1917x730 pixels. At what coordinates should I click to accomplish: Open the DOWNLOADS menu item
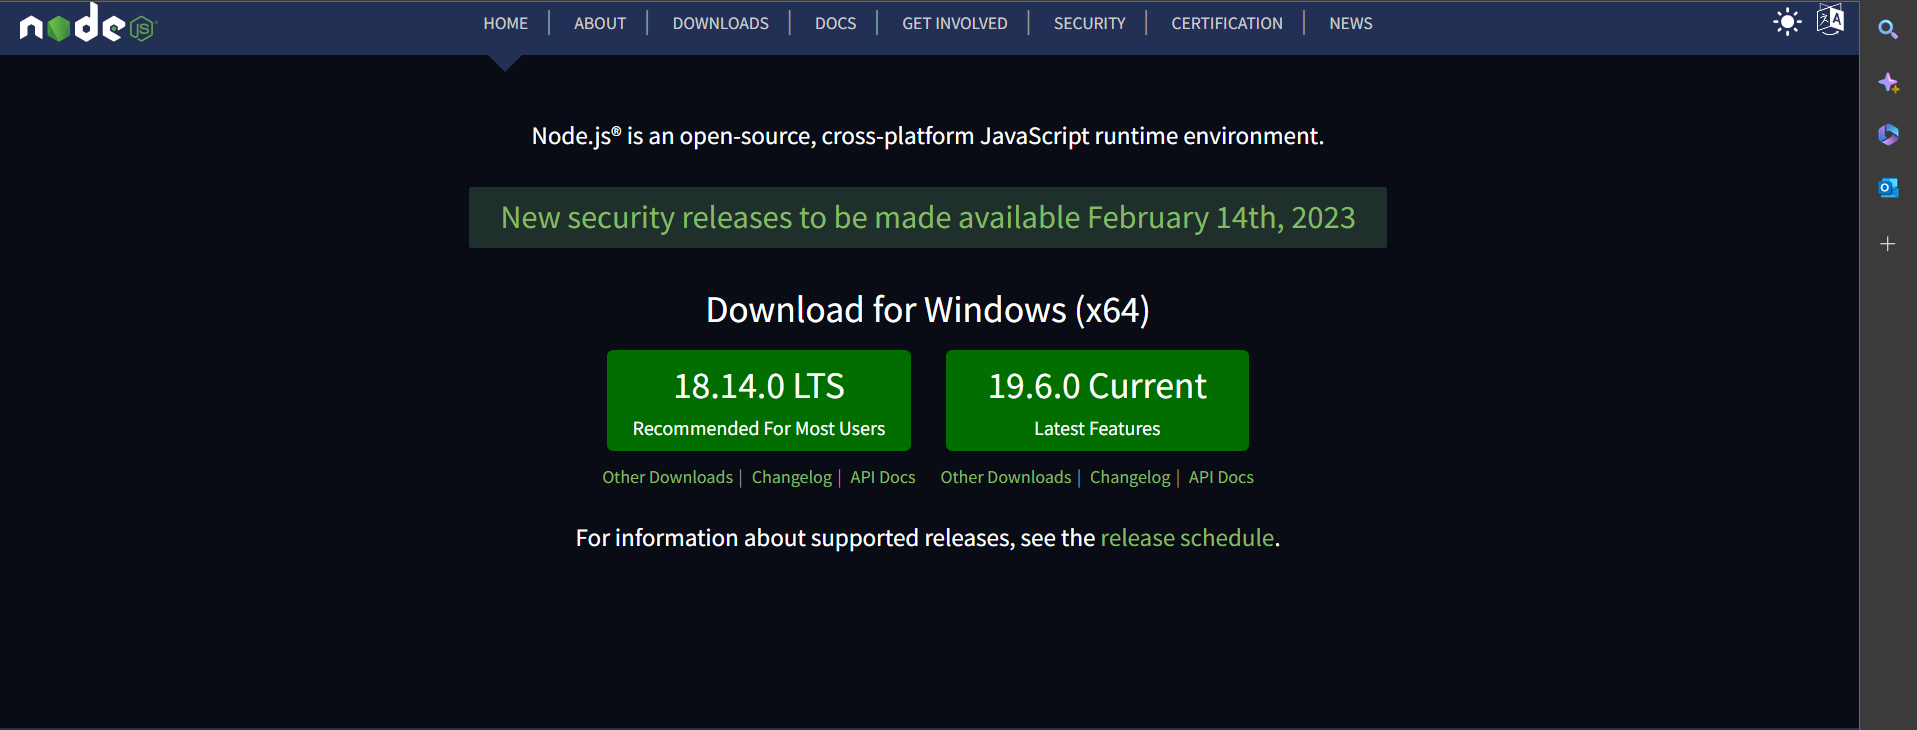click(x=720, y=23)
